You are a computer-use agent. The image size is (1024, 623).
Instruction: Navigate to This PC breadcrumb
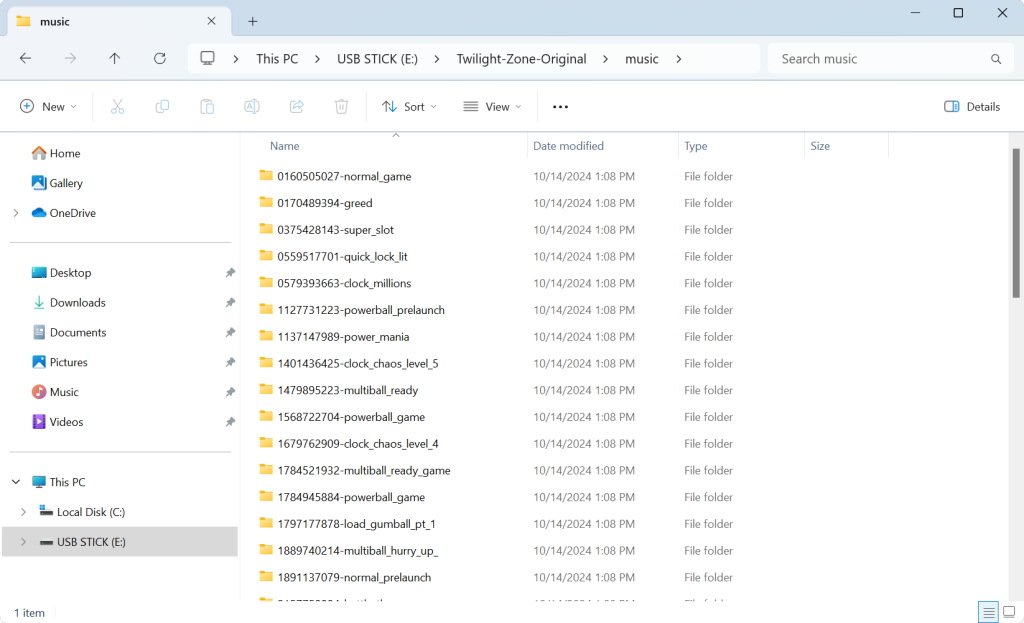[x=277, y=59]
